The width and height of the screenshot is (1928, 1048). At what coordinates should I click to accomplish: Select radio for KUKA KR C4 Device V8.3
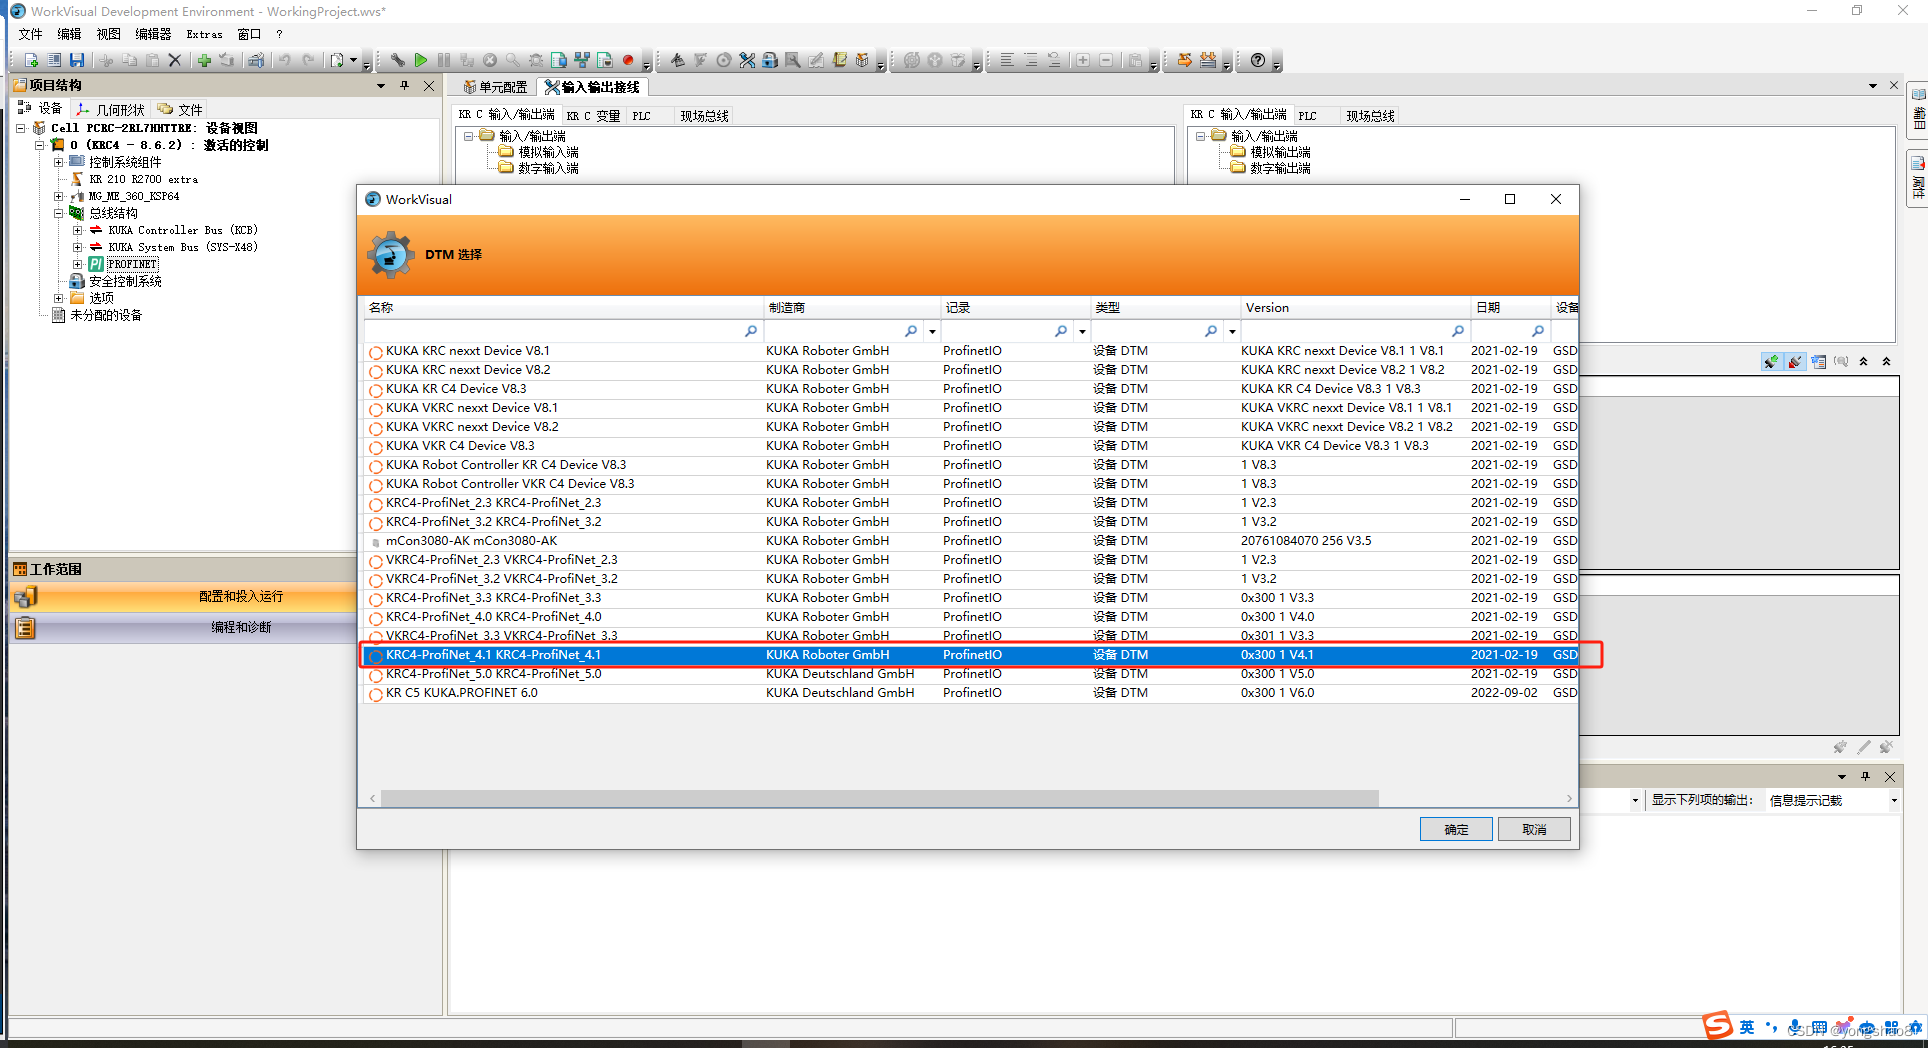(x=376, y=390)
